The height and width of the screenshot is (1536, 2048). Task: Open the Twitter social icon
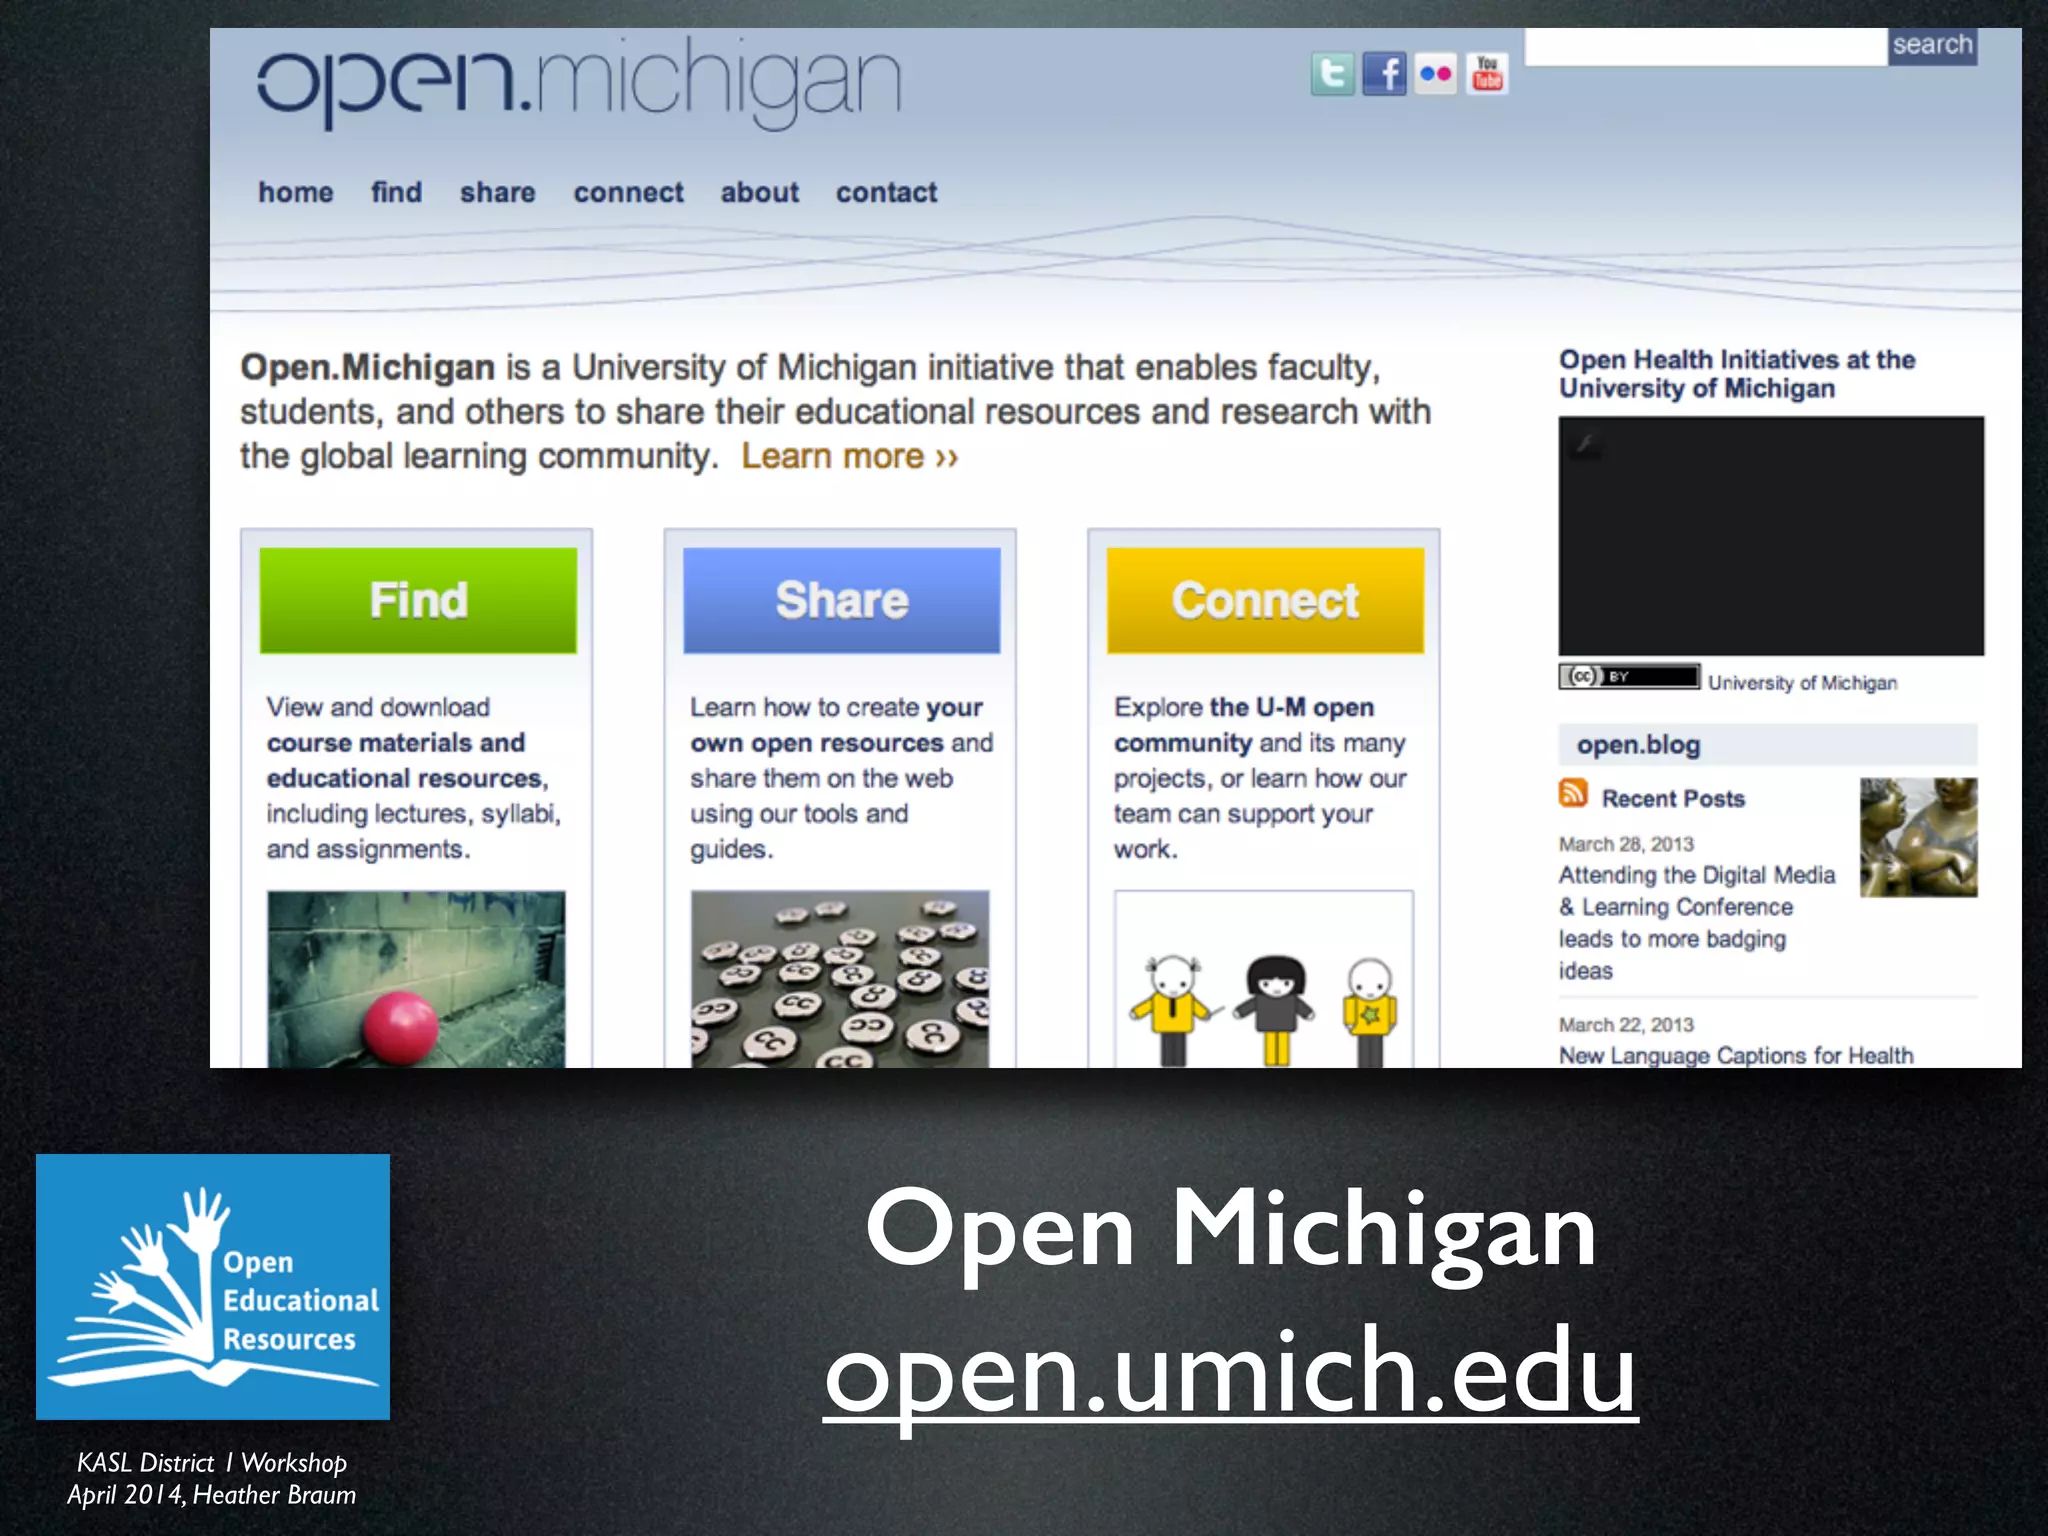(1332, 74)
